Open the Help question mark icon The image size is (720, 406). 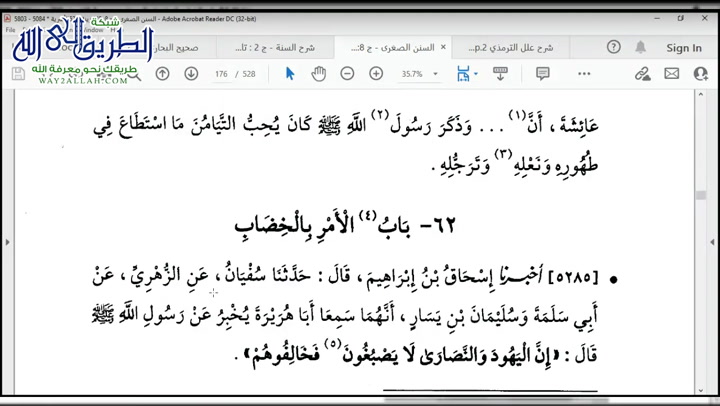tap(613, 47)
